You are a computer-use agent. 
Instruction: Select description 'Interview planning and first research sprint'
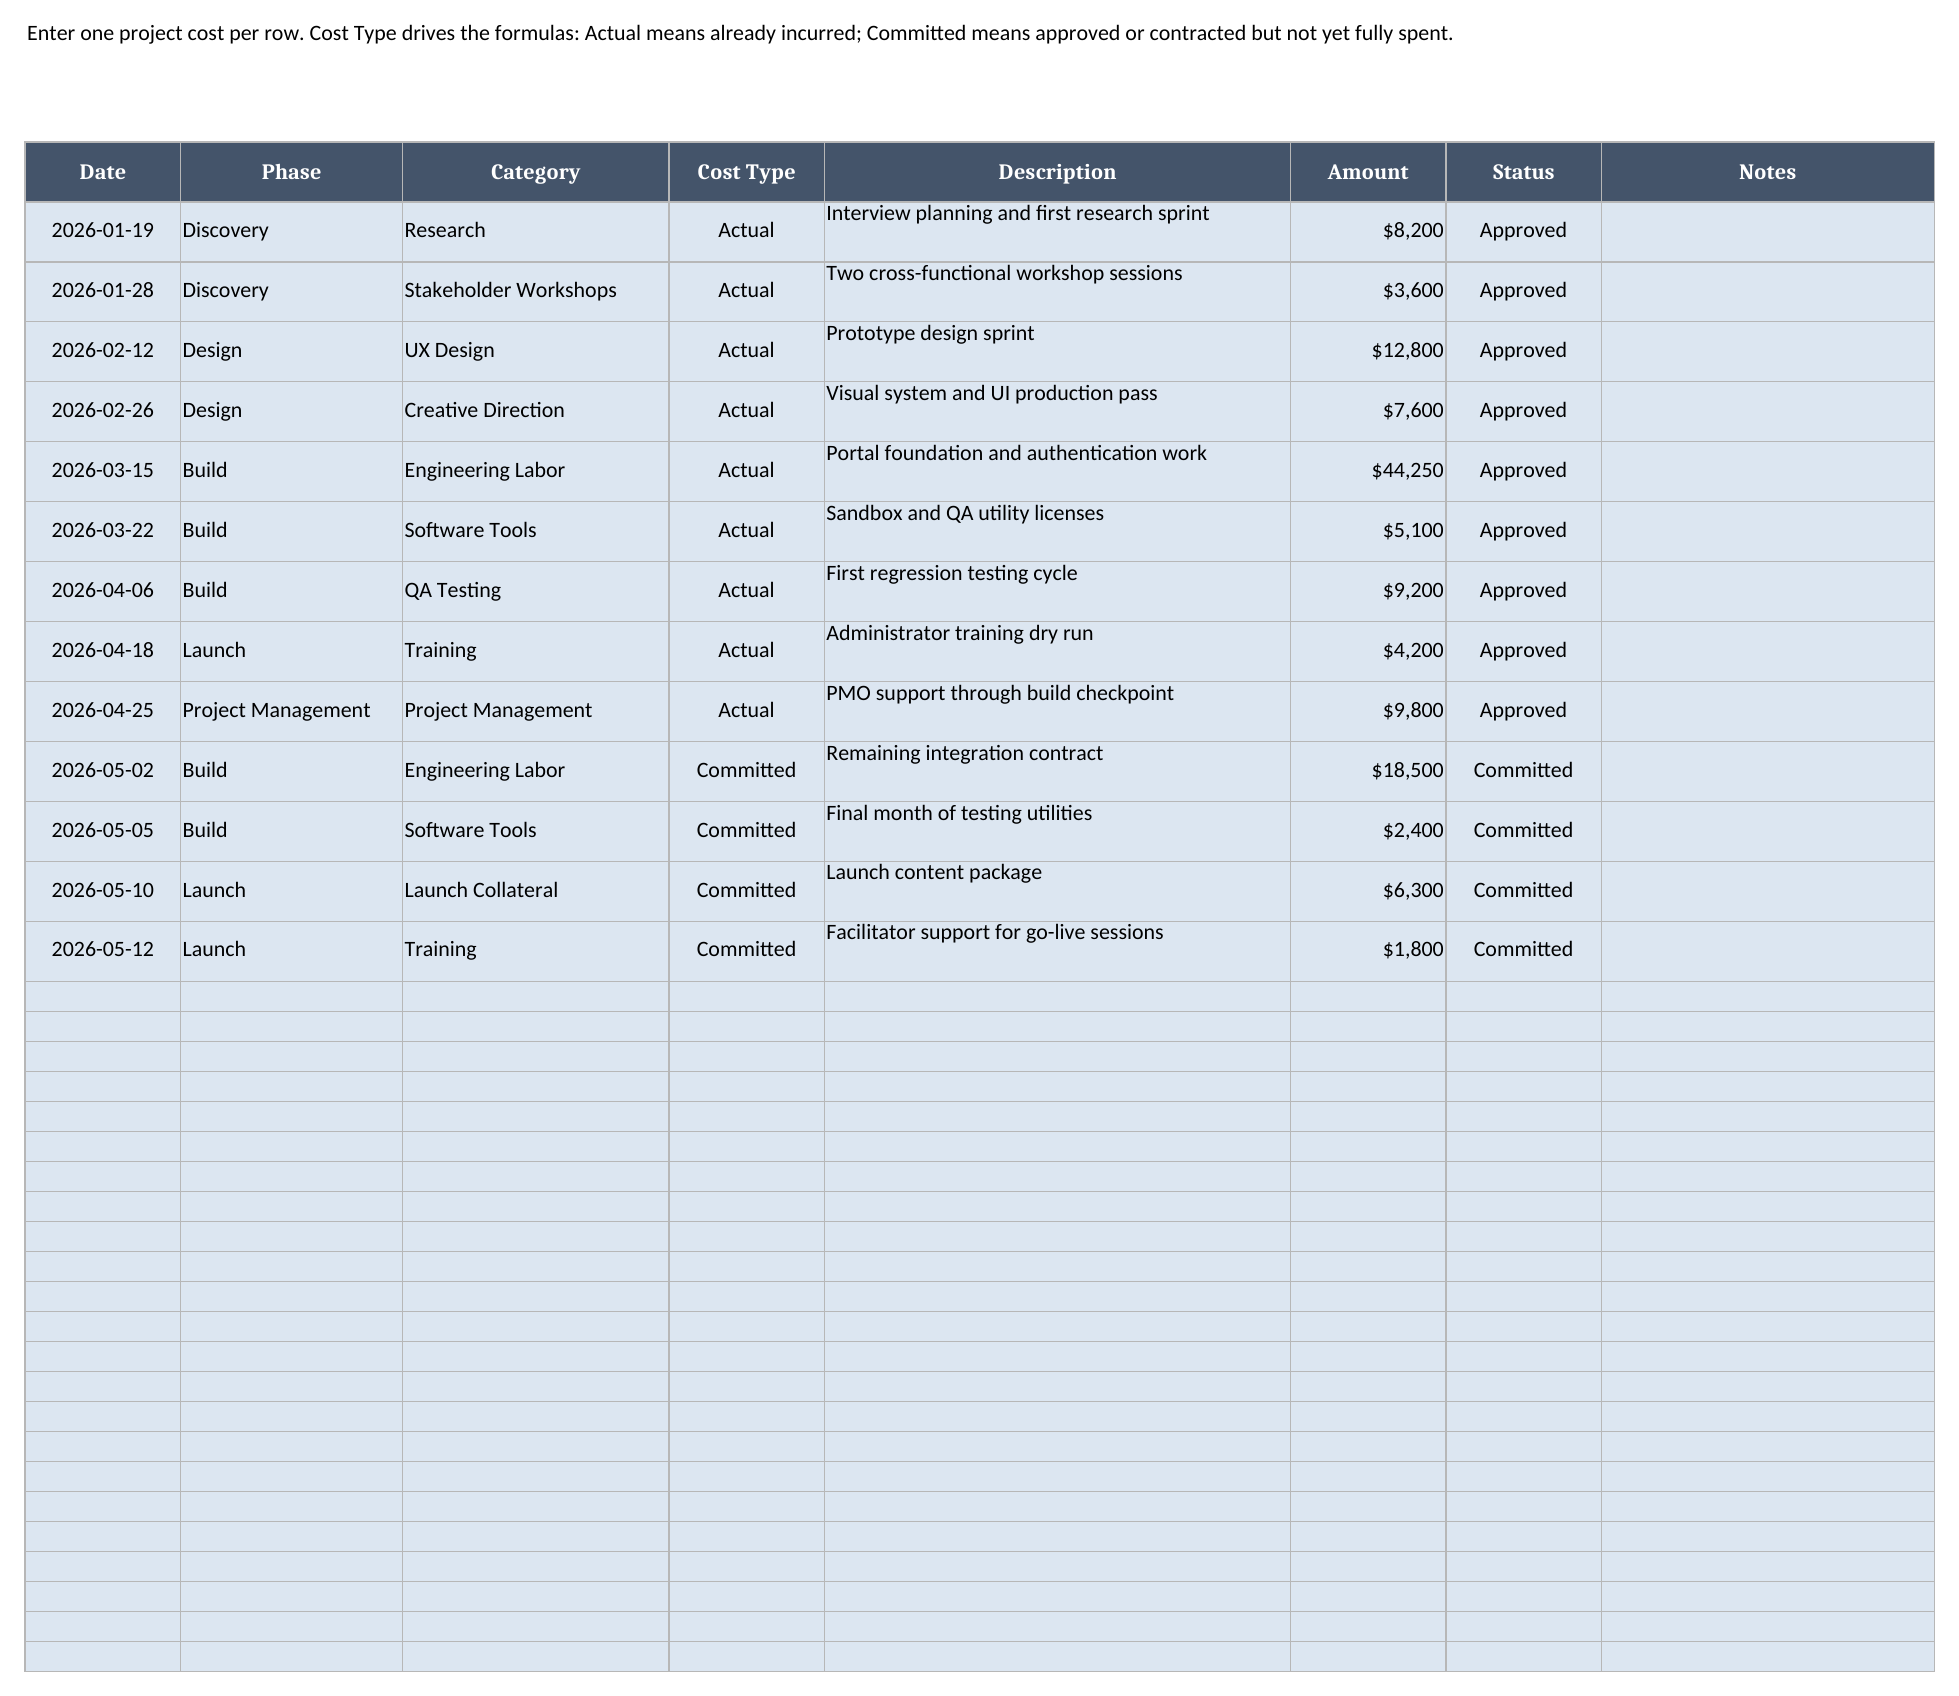(x=1057, y=231)
